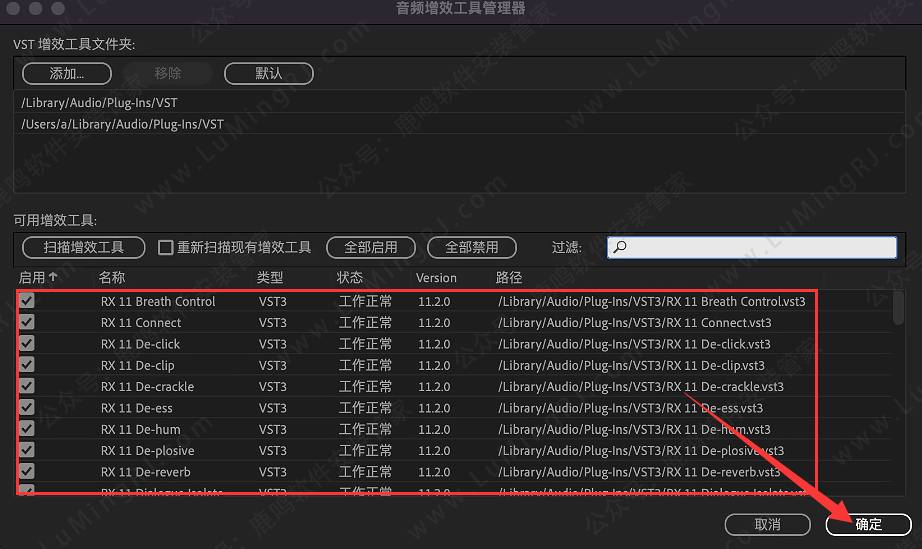Click the 全部启用 button
922x549 pixels.
coord(371,247)
